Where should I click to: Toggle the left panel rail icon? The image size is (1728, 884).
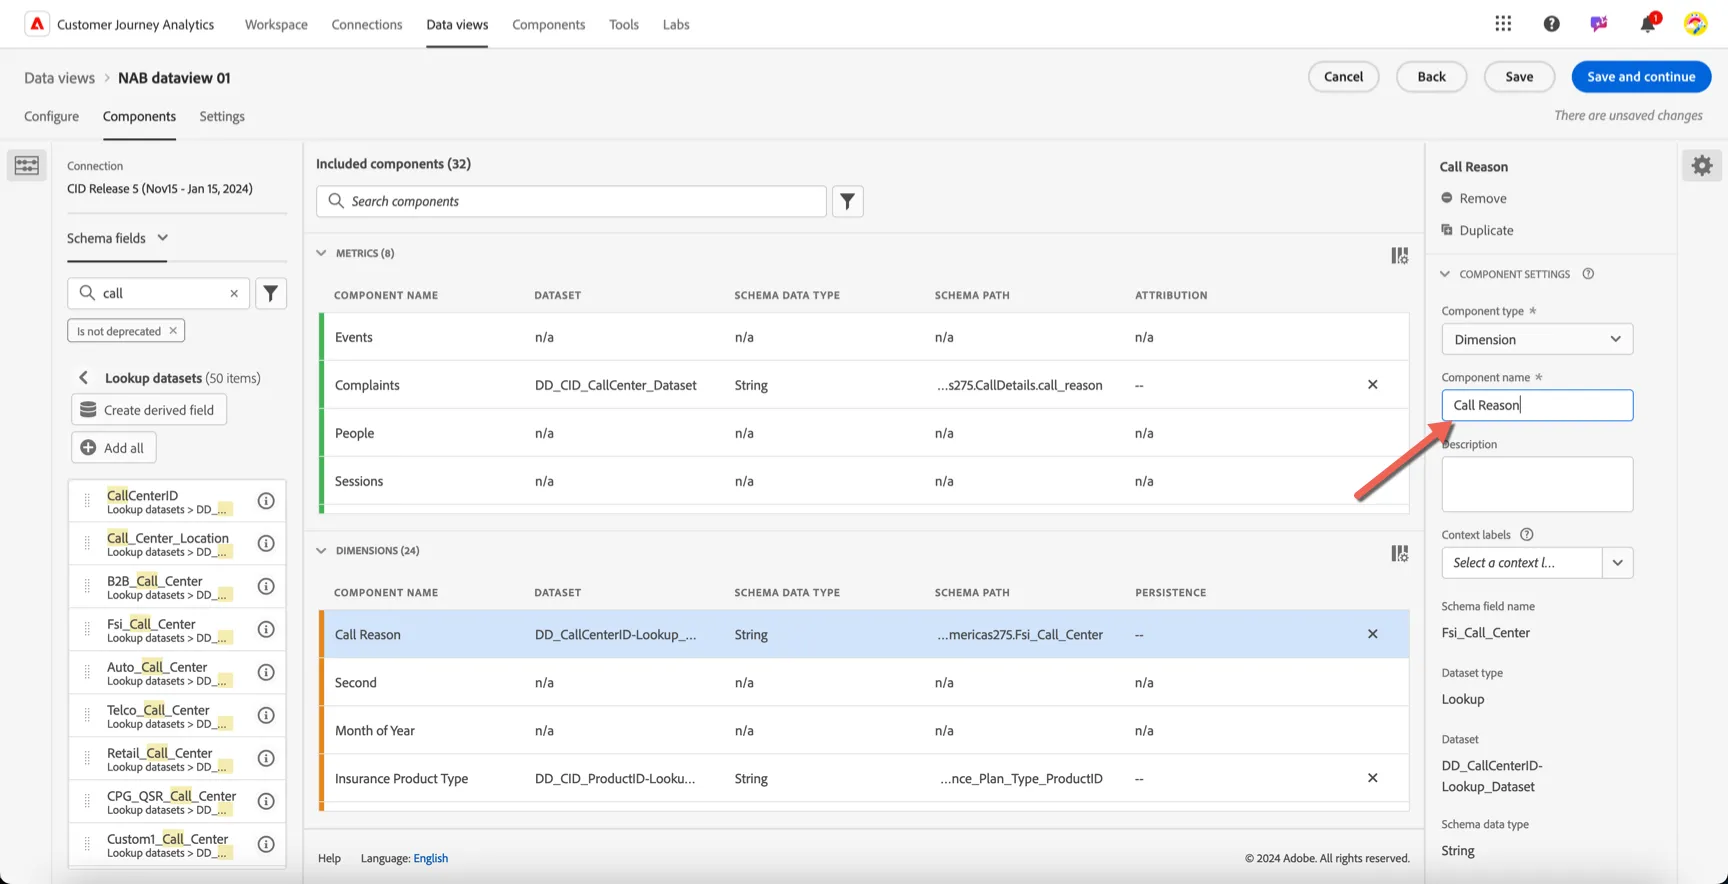(x=27, y=165)
